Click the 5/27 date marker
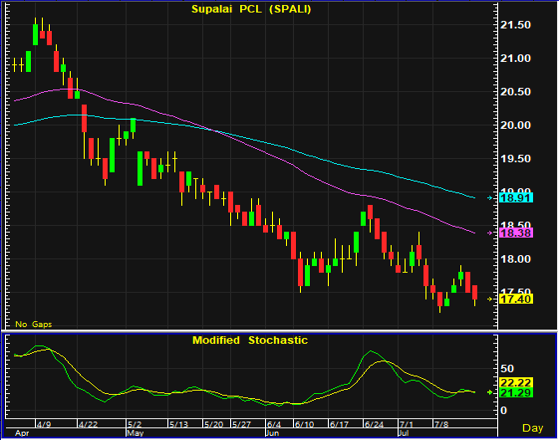Image resolution: width=559 pixels, height=440 pixels. [x=241, y=424]
